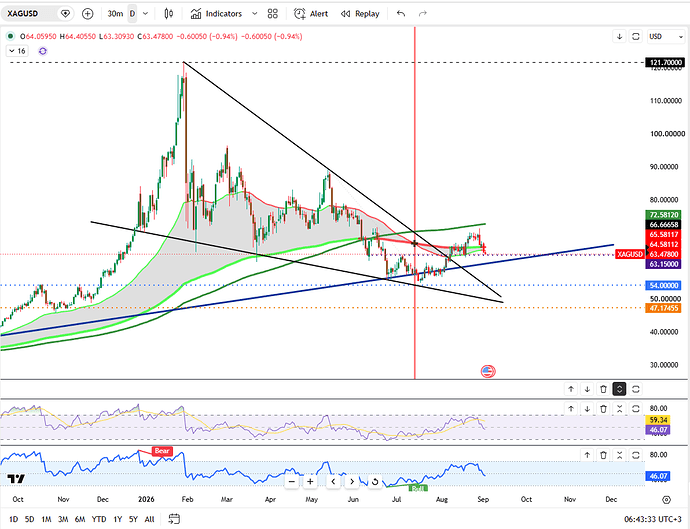Move the 59.34 RSI pane down
Image resolution: width=690 pixels, height=529 pixels.
click(x=587, y=409)
